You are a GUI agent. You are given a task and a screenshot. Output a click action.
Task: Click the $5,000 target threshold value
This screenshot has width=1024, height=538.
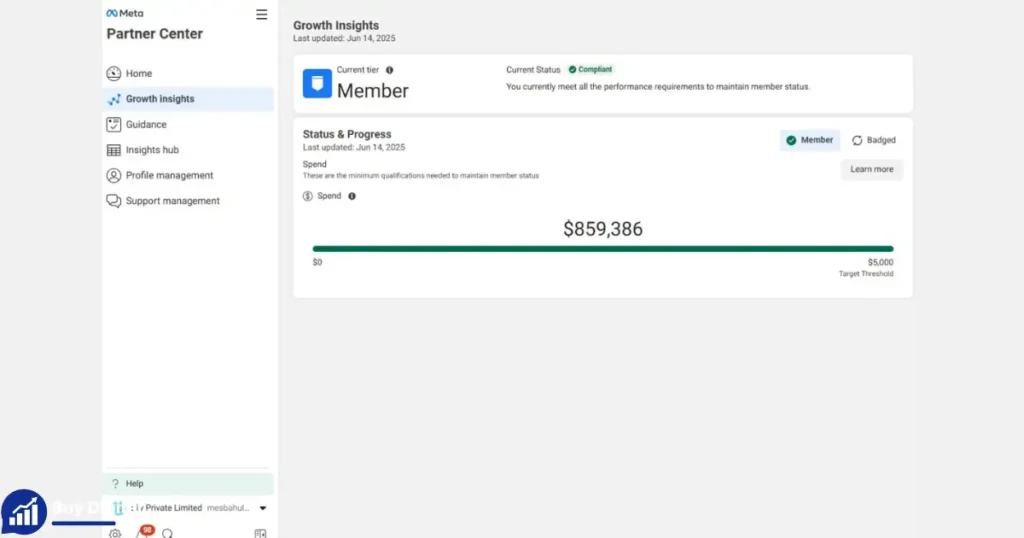point(880,262)
